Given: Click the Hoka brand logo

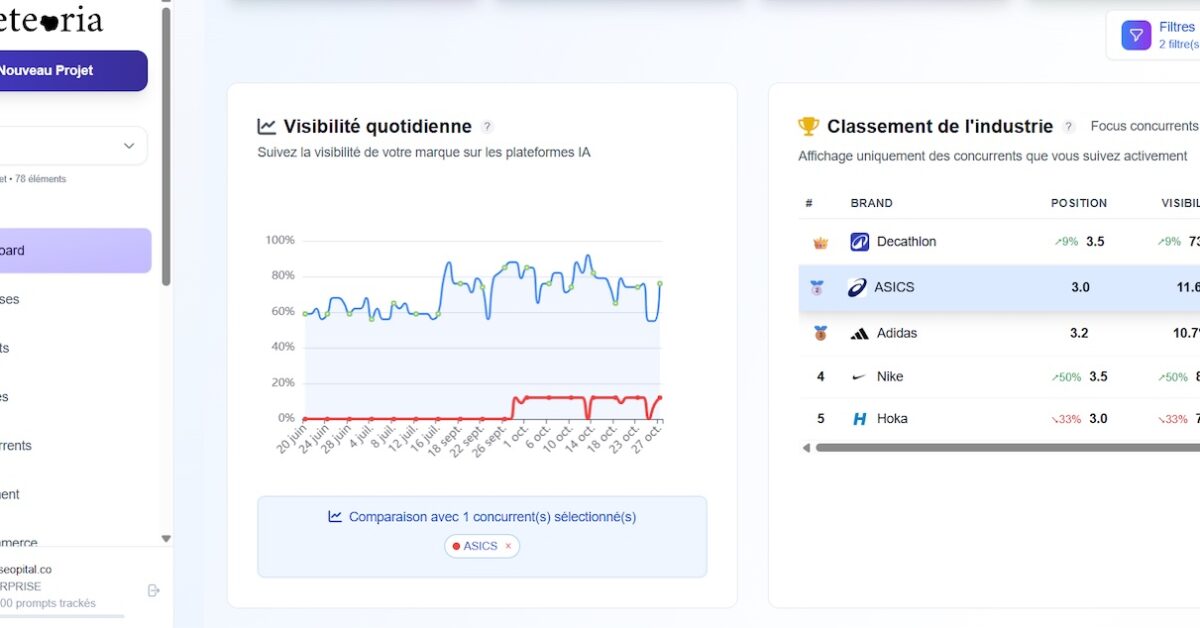Looking at the screenshot, I should click(x=859, y=419).
